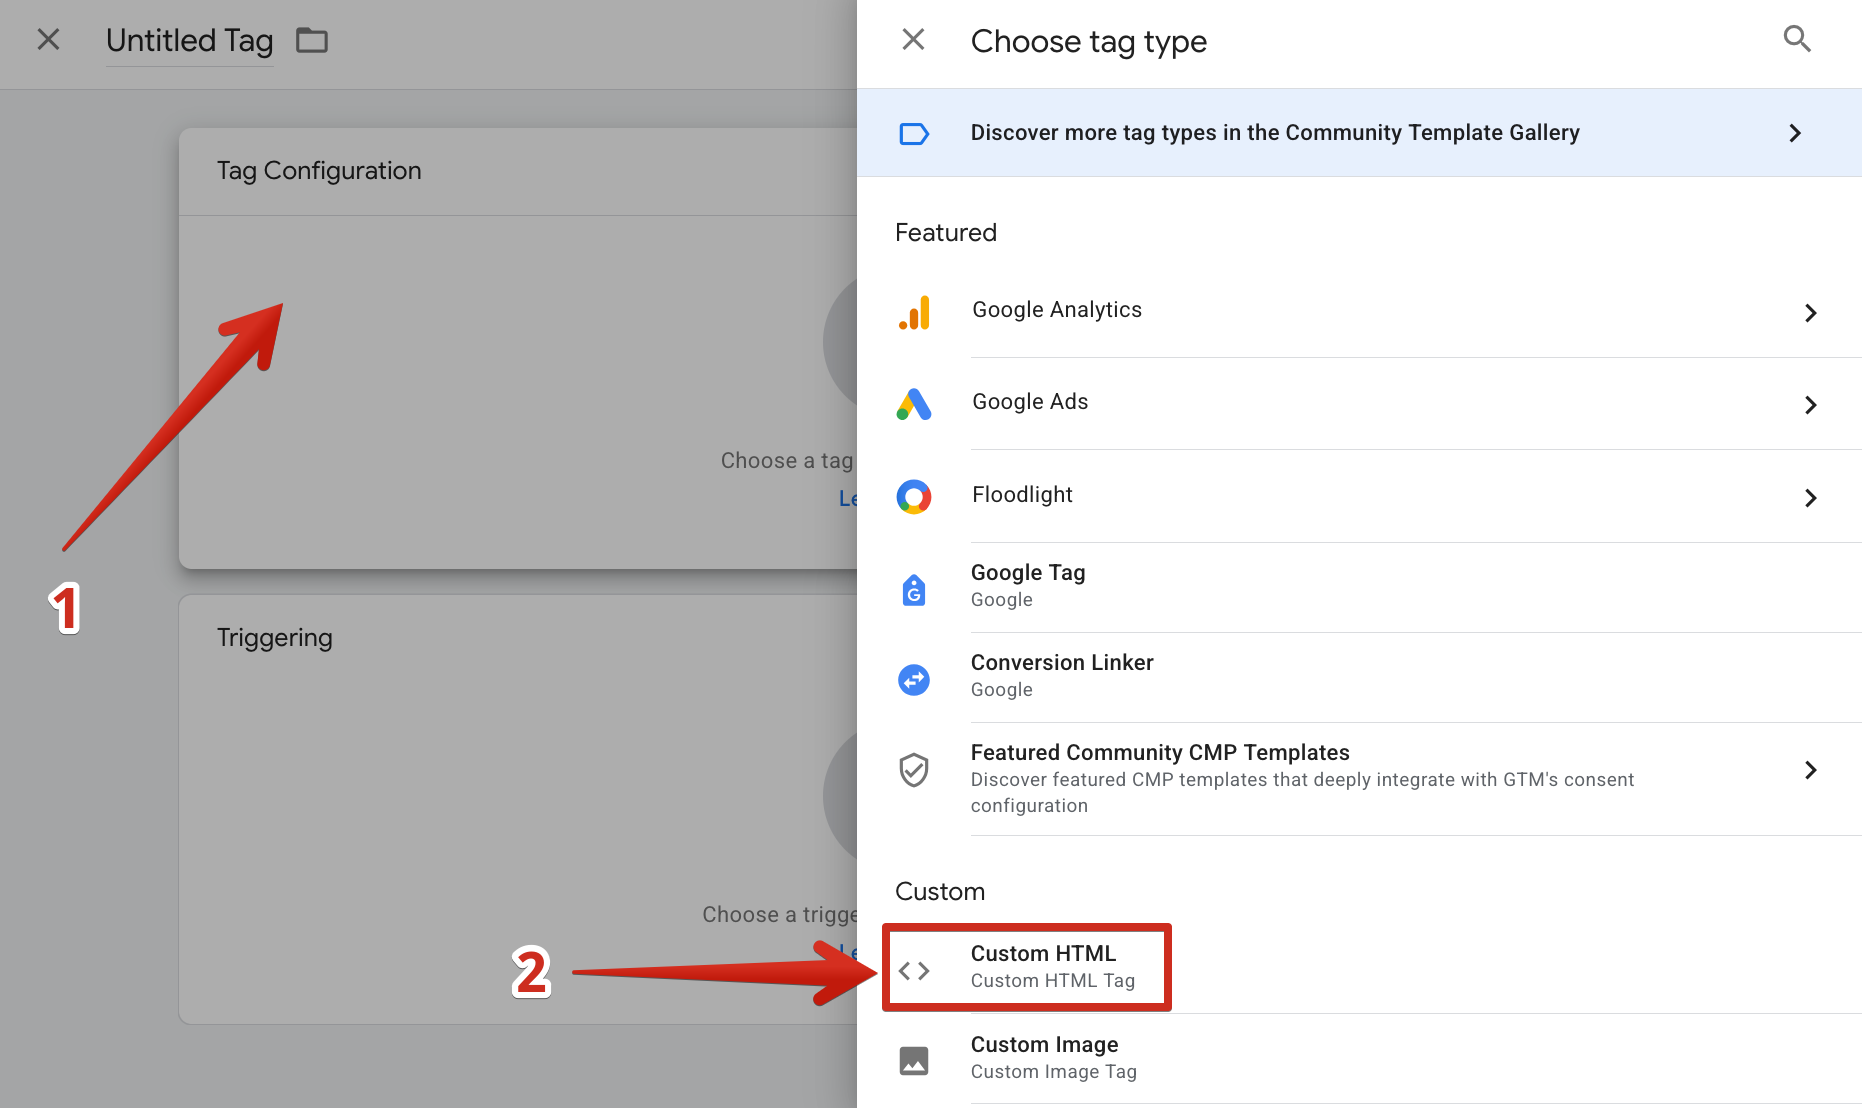
Task: Open the Triggering card
Action: click(x=518, y=809)
